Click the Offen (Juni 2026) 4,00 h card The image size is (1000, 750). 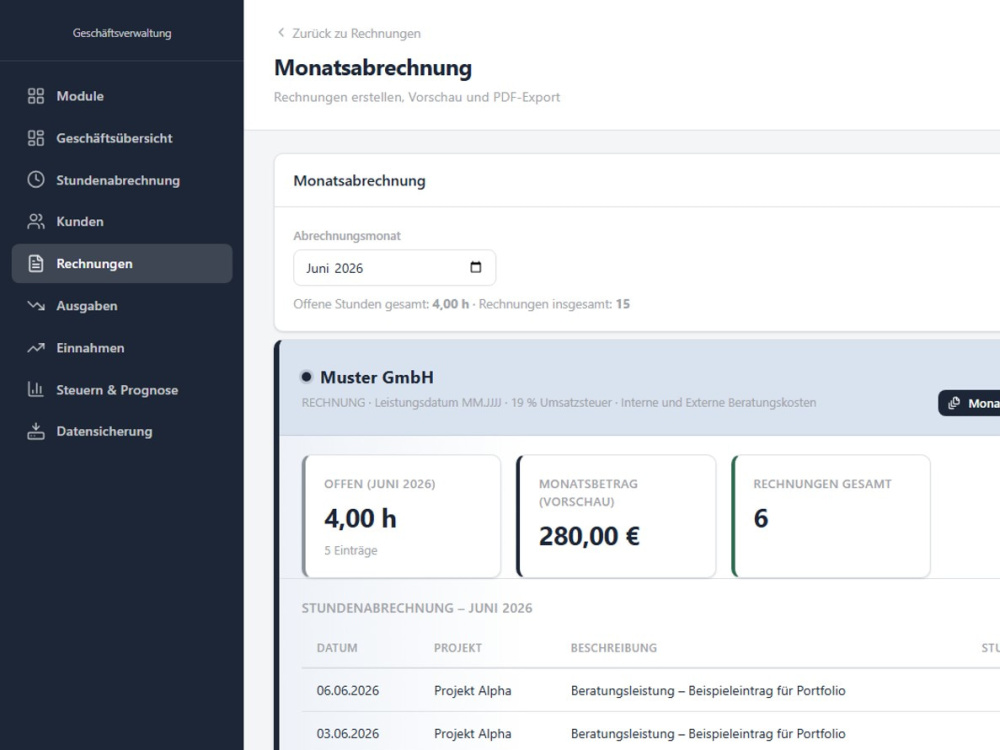click(401, 516)
